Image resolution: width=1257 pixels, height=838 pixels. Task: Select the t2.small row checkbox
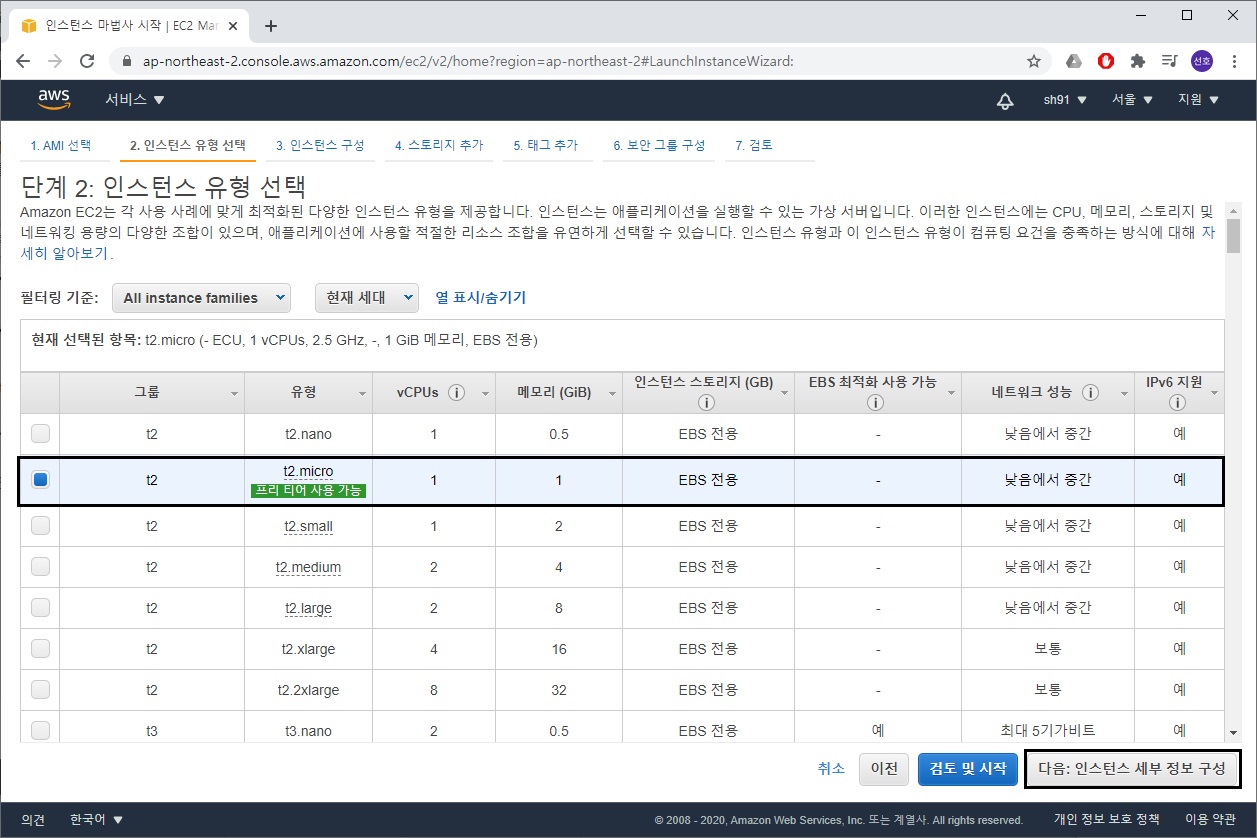coord(40,526)
